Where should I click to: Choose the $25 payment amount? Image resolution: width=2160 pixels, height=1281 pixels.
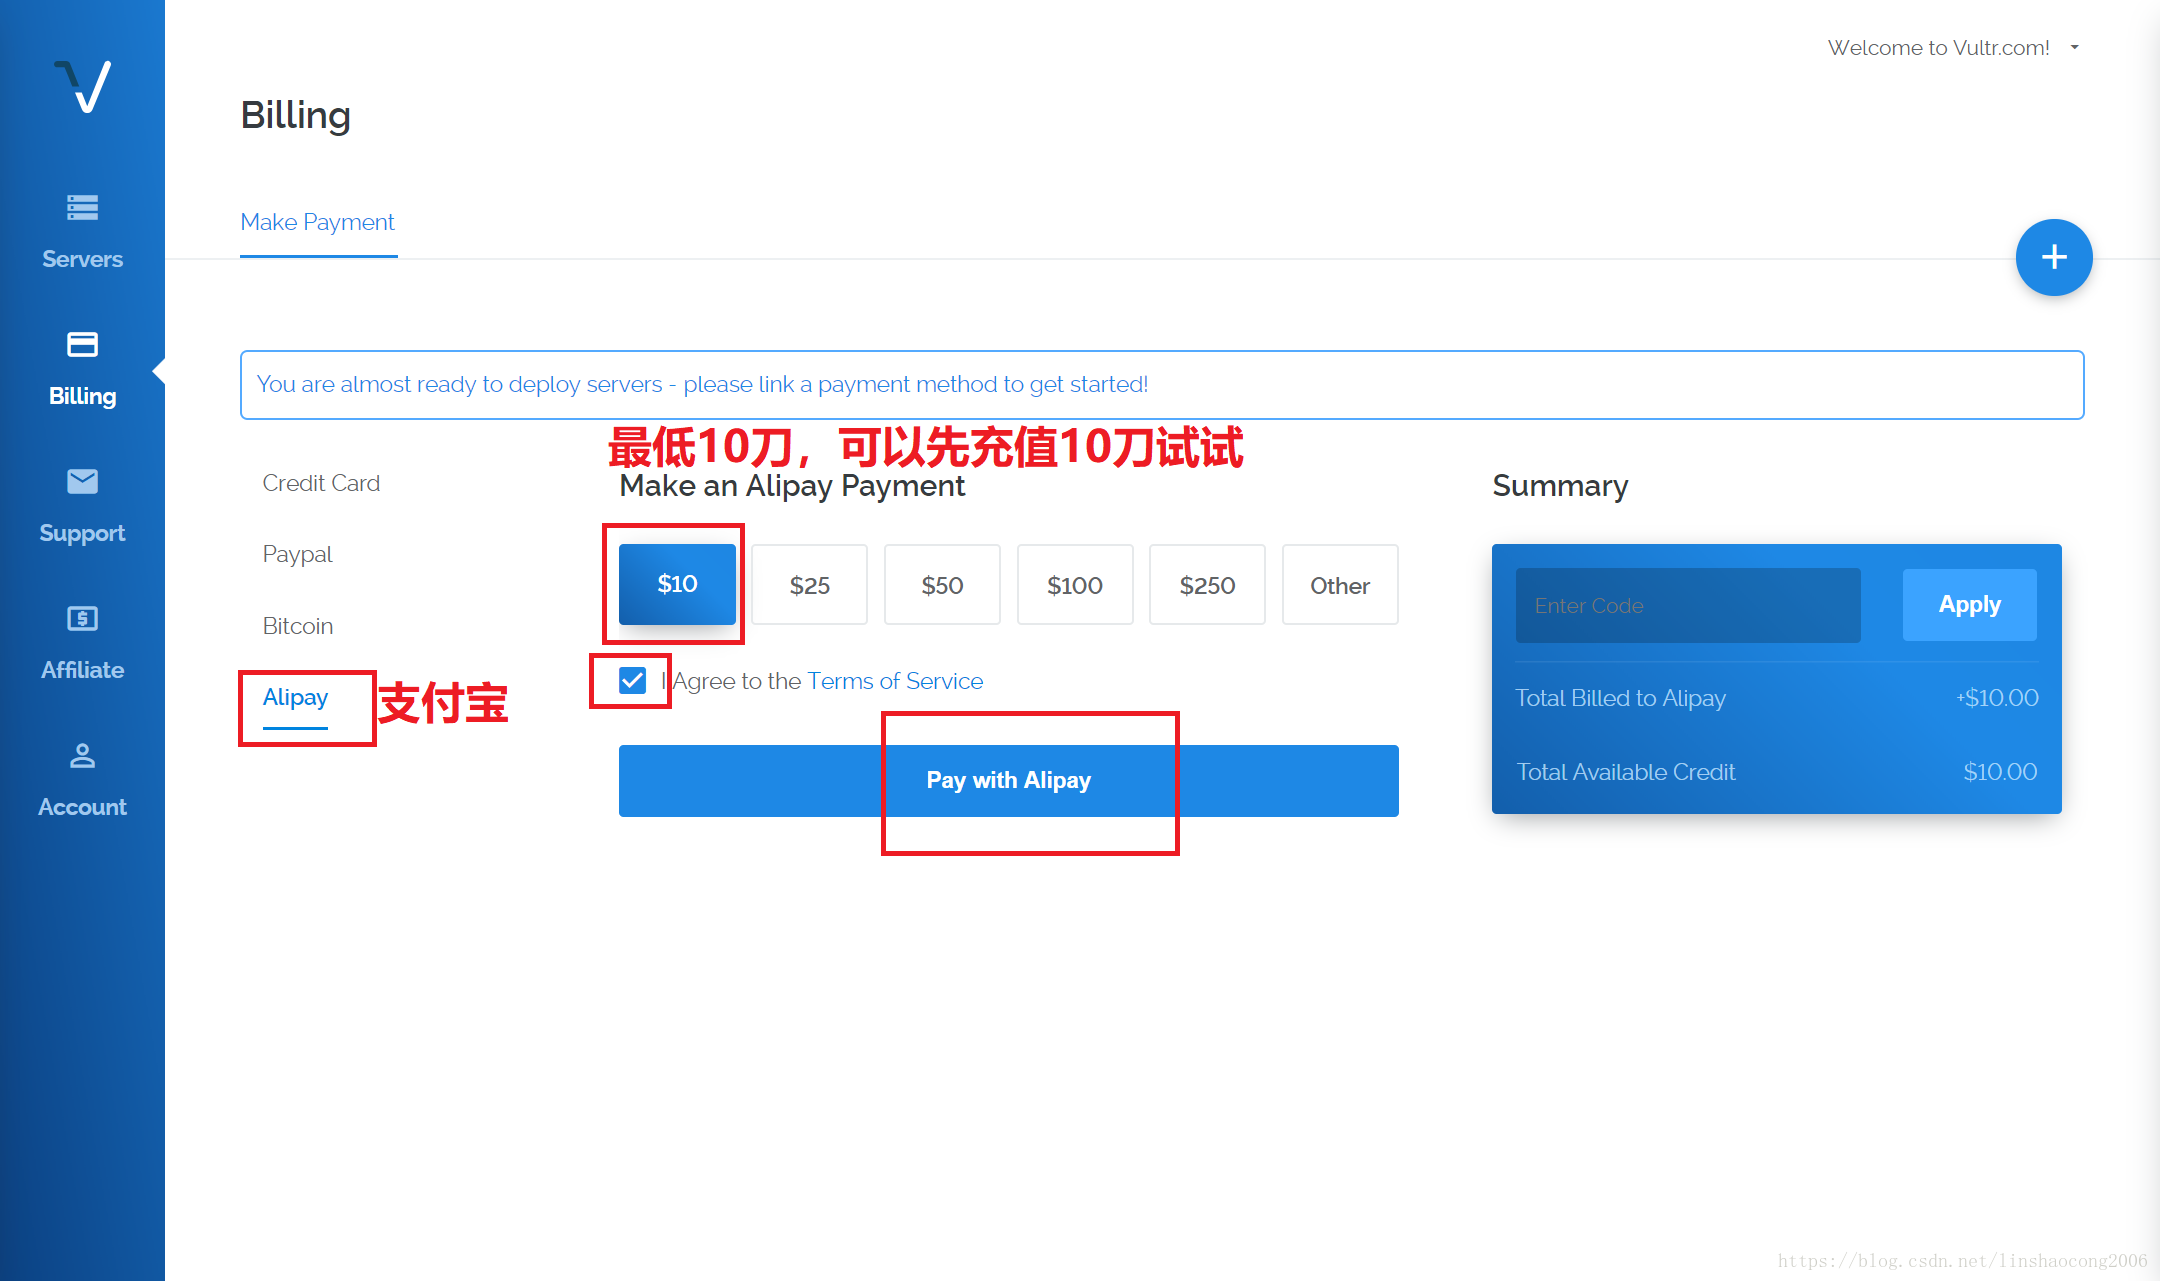click(809, 585)
